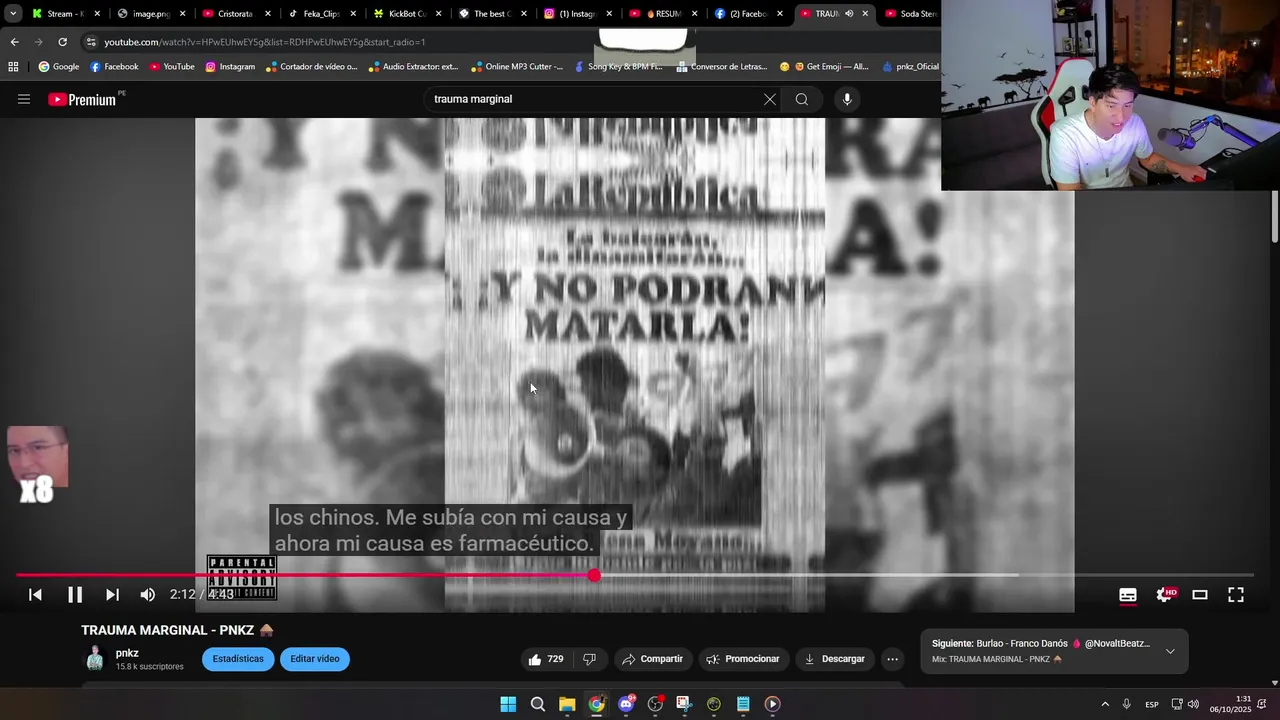1280x720 pixels.
Task: Switch the player to theater mode
Action: [x=1200, y=595]
